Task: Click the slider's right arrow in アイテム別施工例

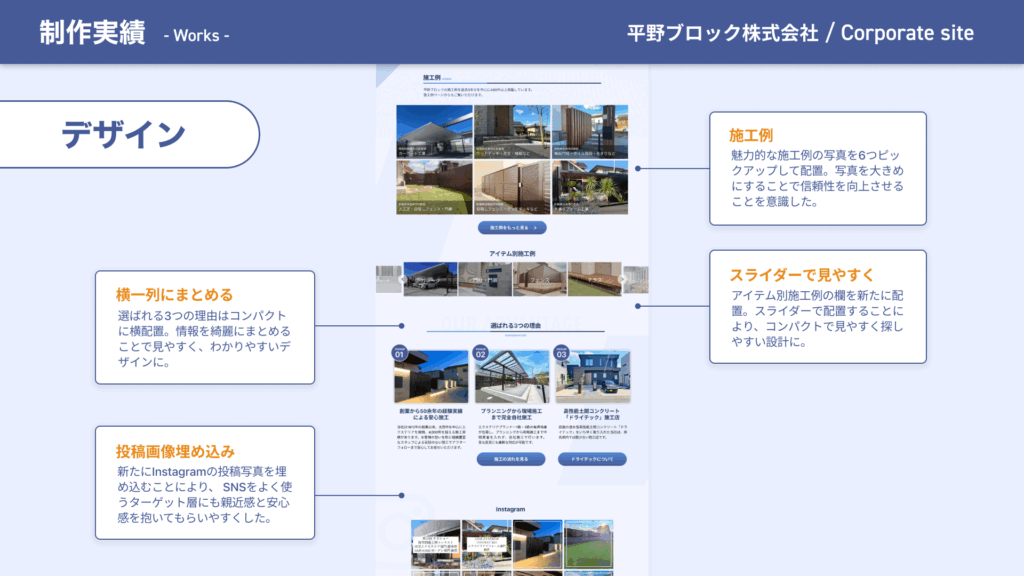Action: pyautogui.click(x=622, y=280)
